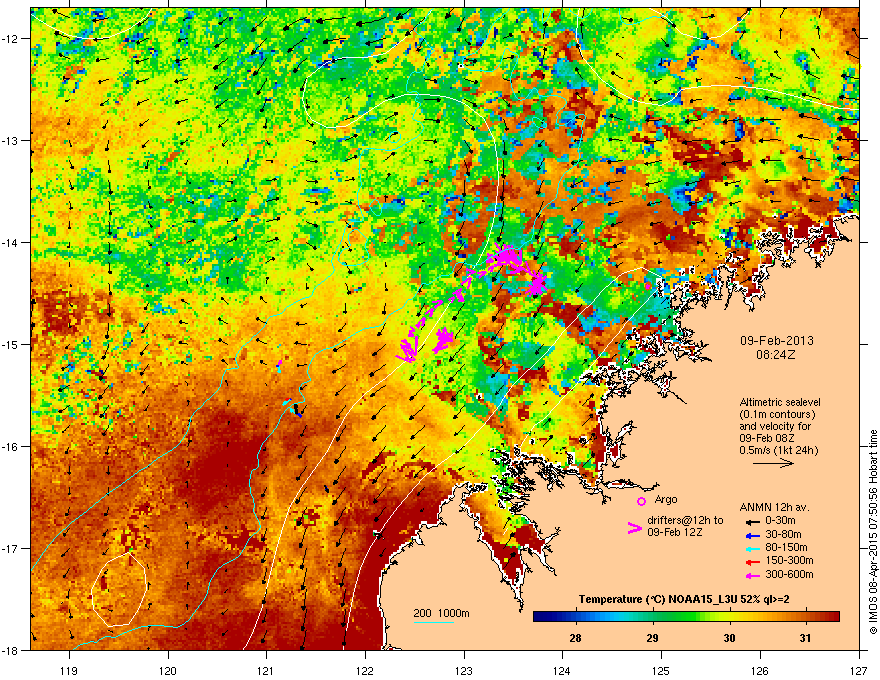Click the latitude axis label -17
This screenshot has width=880, height=680.
(x=10, y=548)
